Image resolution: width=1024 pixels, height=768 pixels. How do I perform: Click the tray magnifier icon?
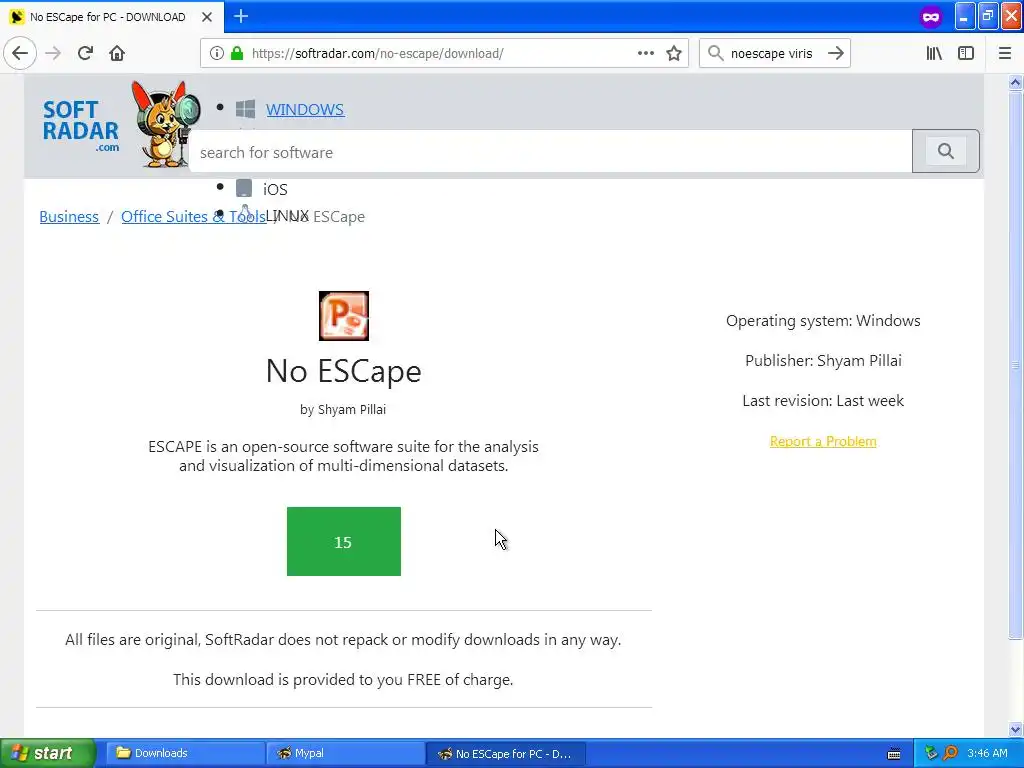pyautogui.click(x=950, y=753)
